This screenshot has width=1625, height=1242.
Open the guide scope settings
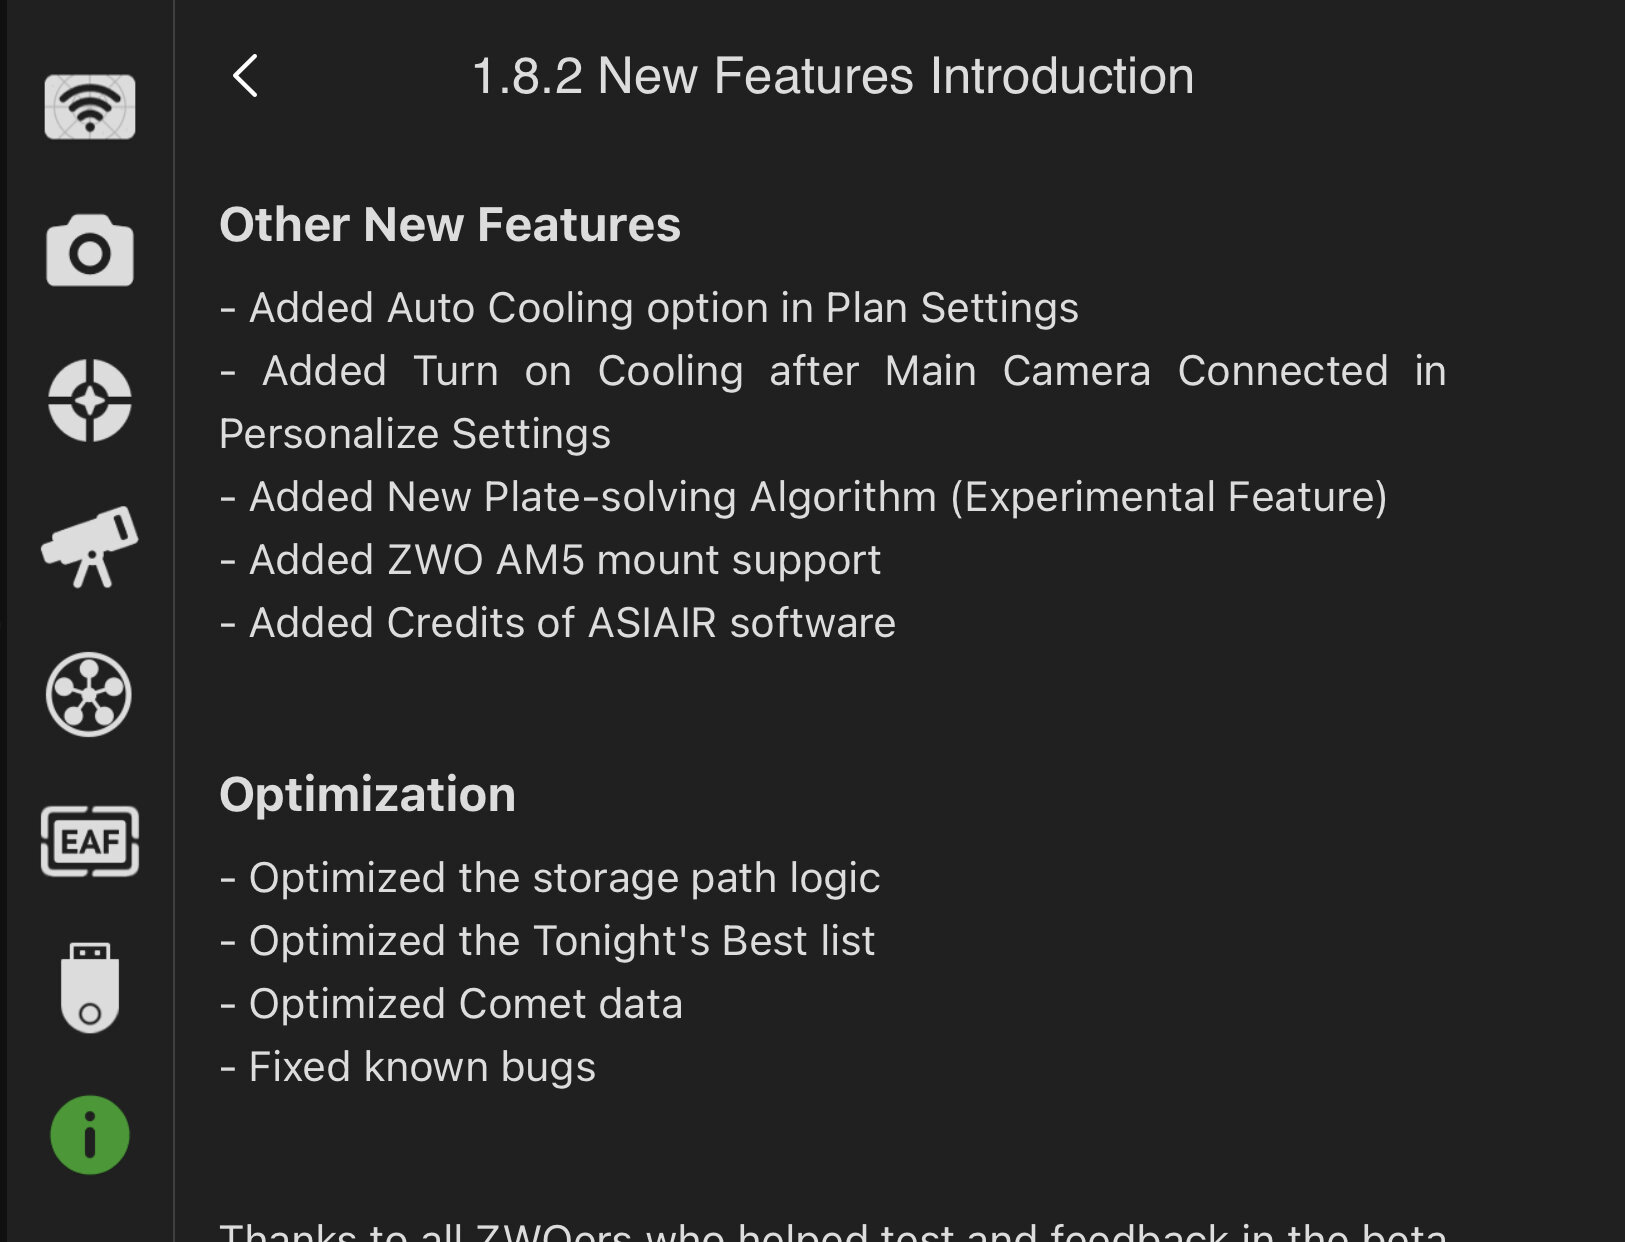(x=90, y=400)
